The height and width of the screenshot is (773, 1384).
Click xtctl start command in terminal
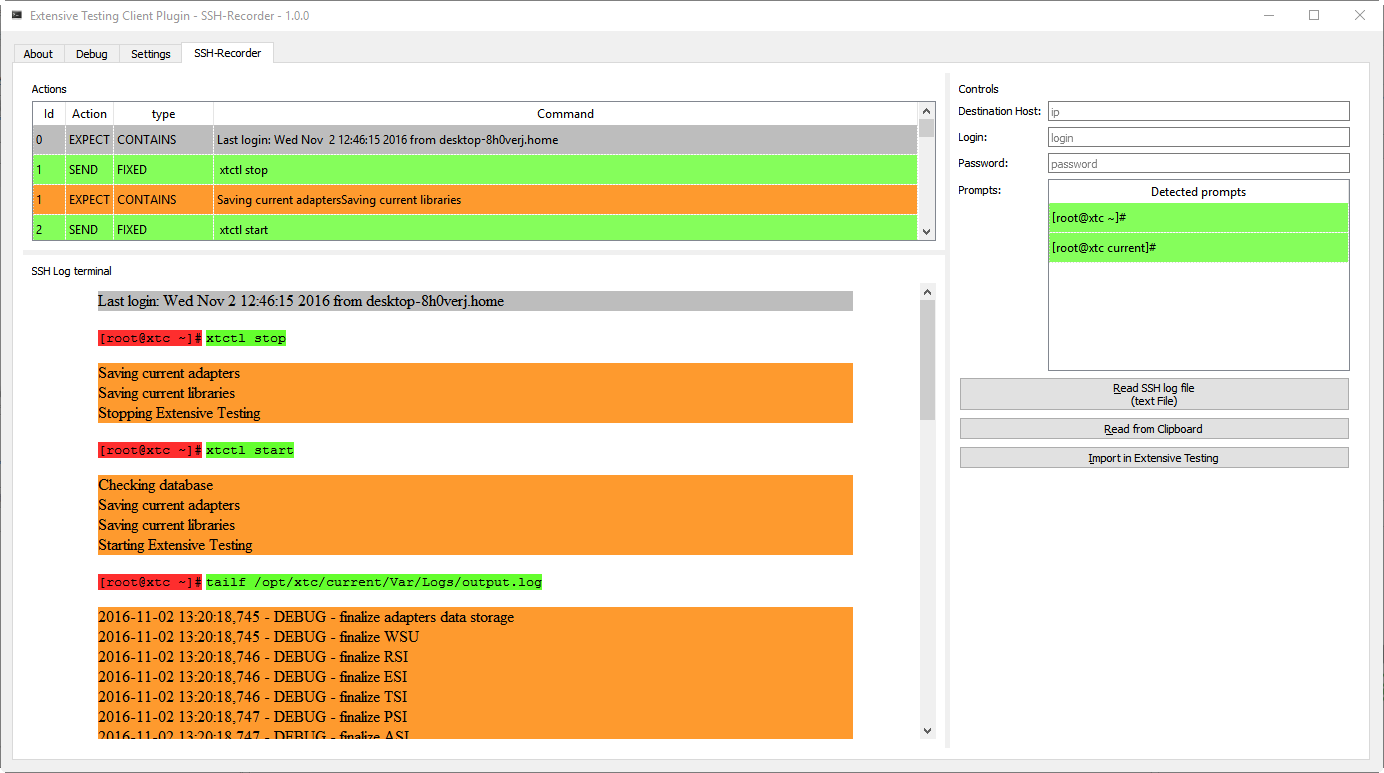pos(250,450)
